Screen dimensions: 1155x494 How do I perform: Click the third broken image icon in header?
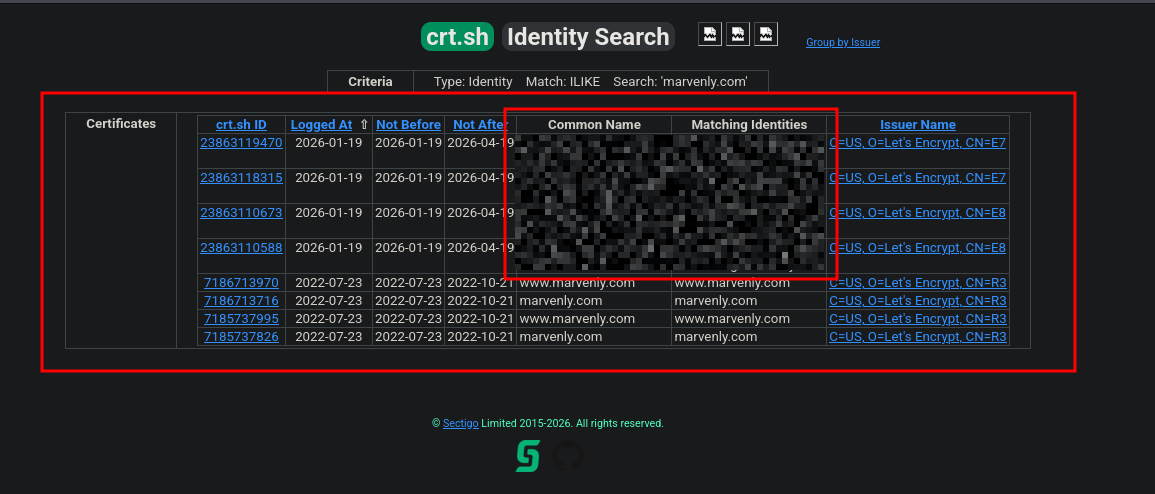765,34
